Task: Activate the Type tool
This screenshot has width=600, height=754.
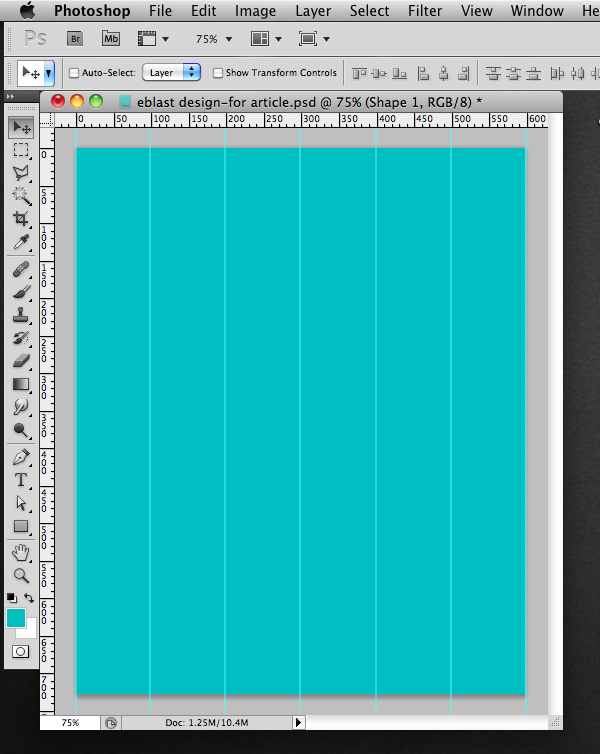Action: (20, 480)
